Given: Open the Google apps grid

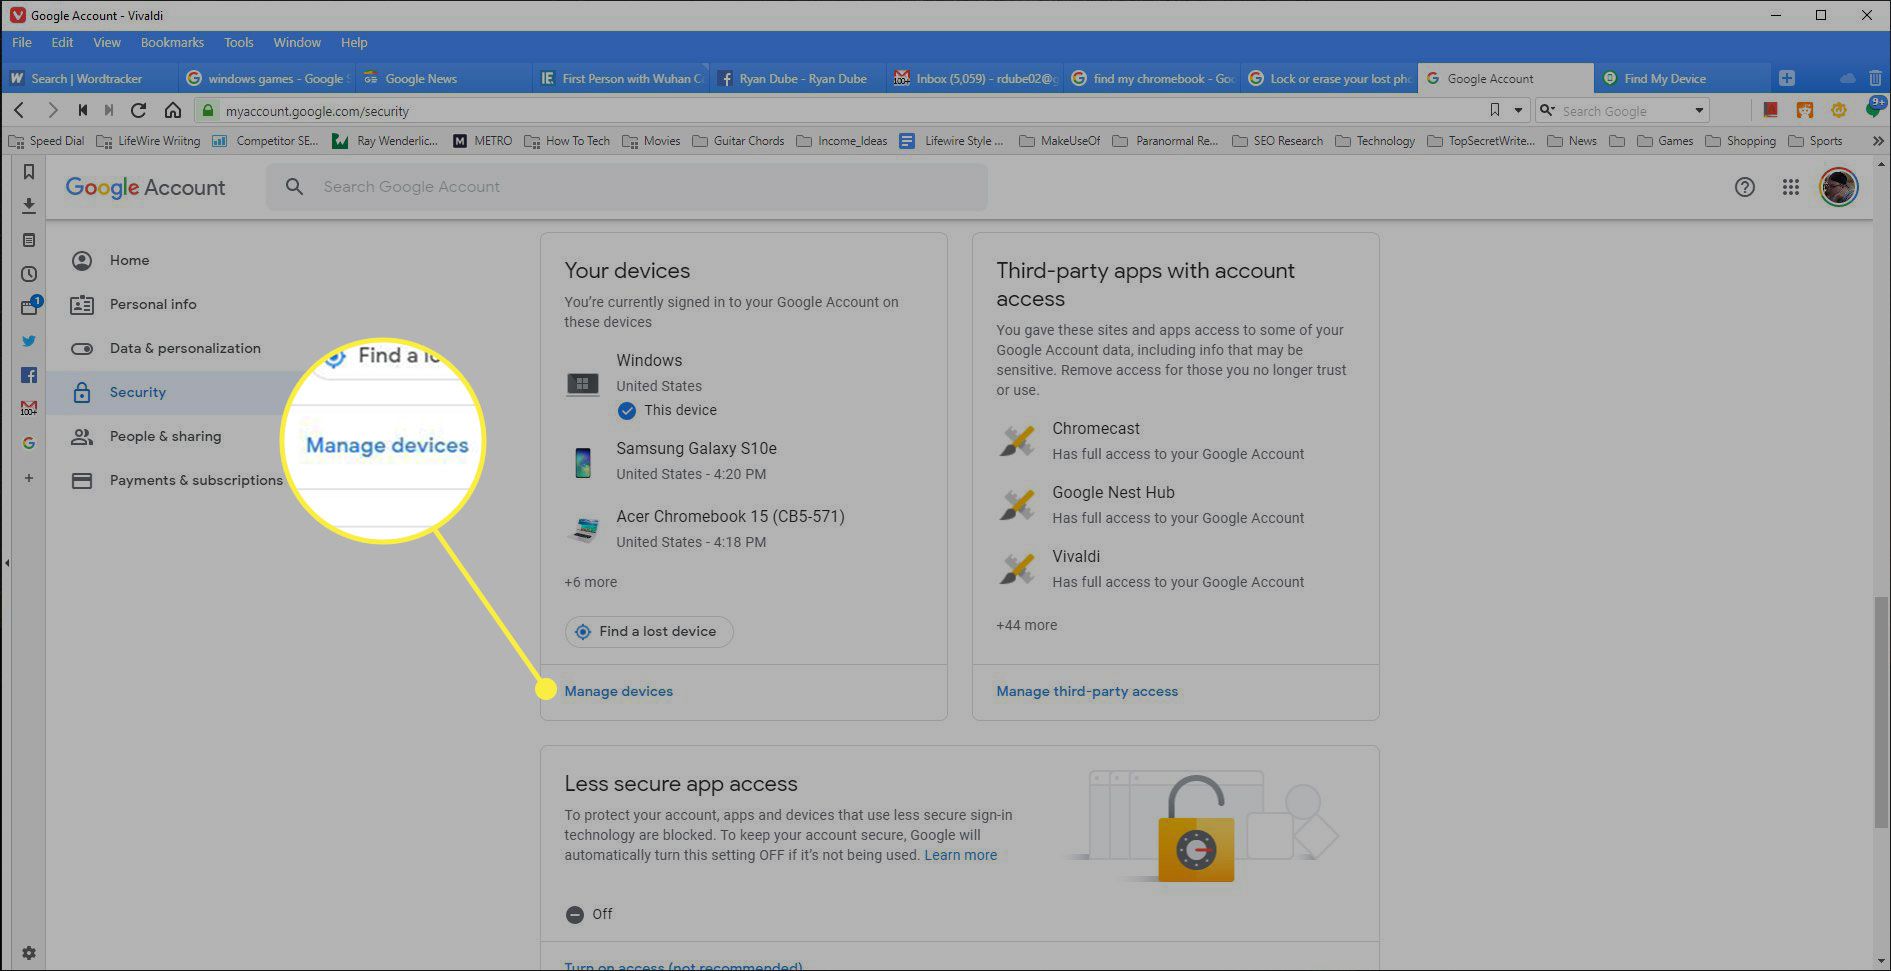Looking at the screenshot, I should pos(1791,187).
